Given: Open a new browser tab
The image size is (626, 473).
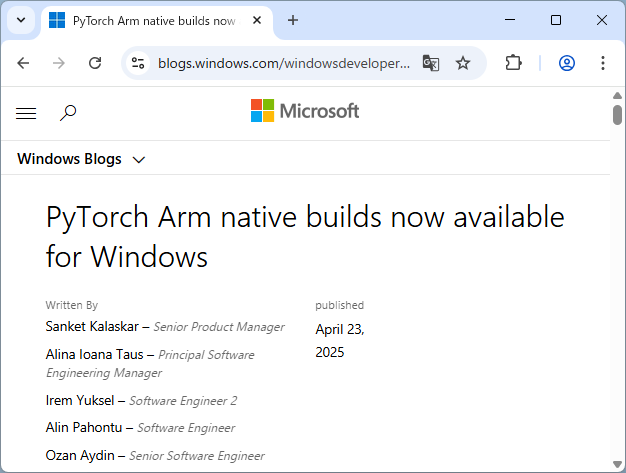Looking at the screenshot, I should click(x=293, y=20).
